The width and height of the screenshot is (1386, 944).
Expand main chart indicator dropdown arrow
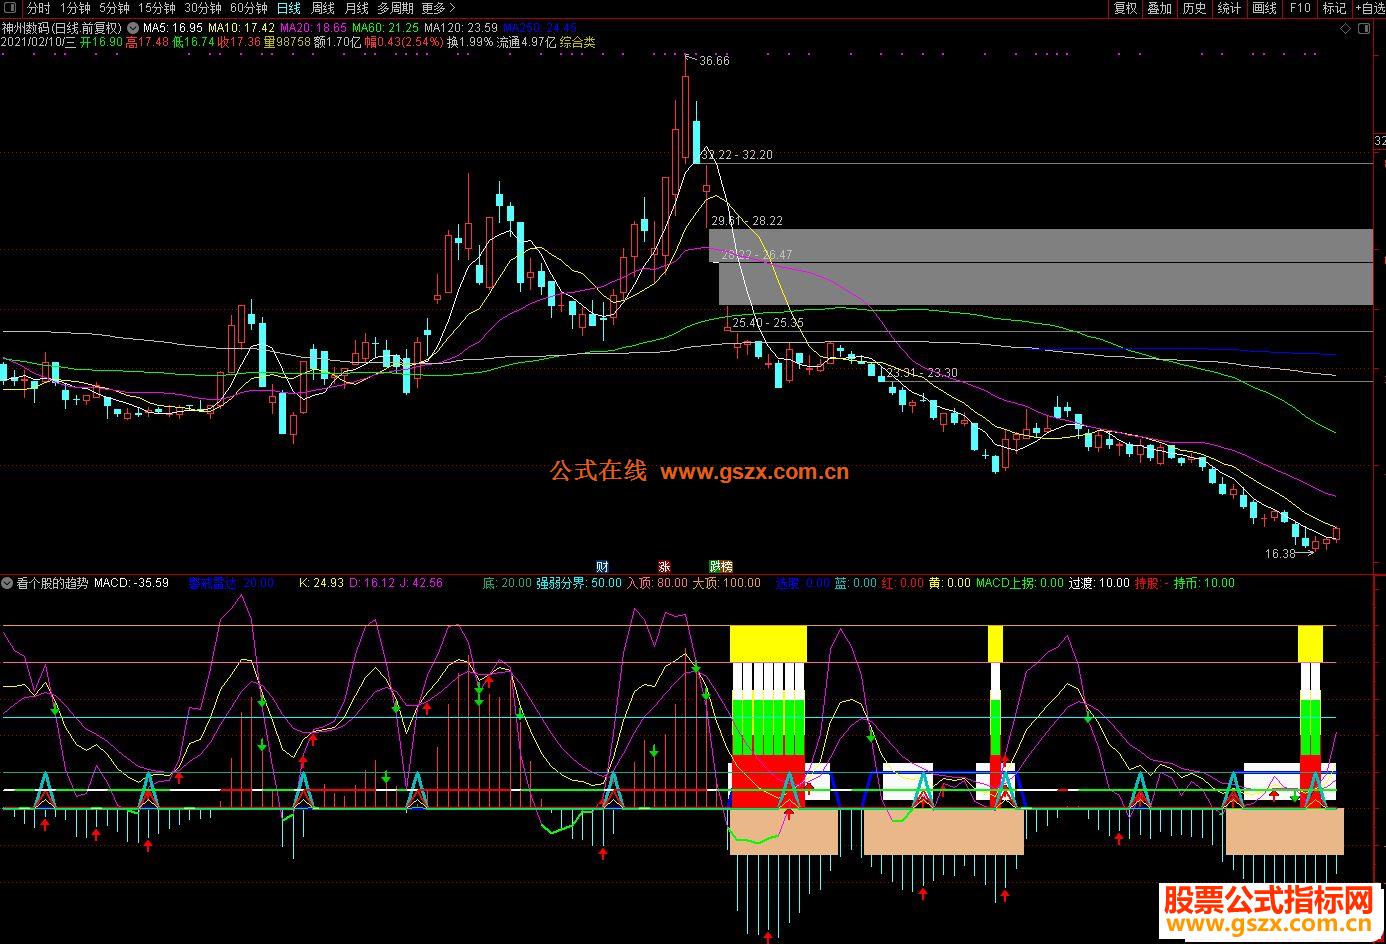[133, 28]
